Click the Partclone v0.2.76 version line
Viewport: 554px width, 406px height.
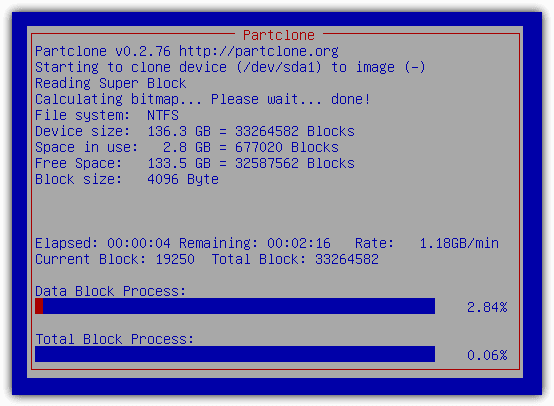coord(187,51)
